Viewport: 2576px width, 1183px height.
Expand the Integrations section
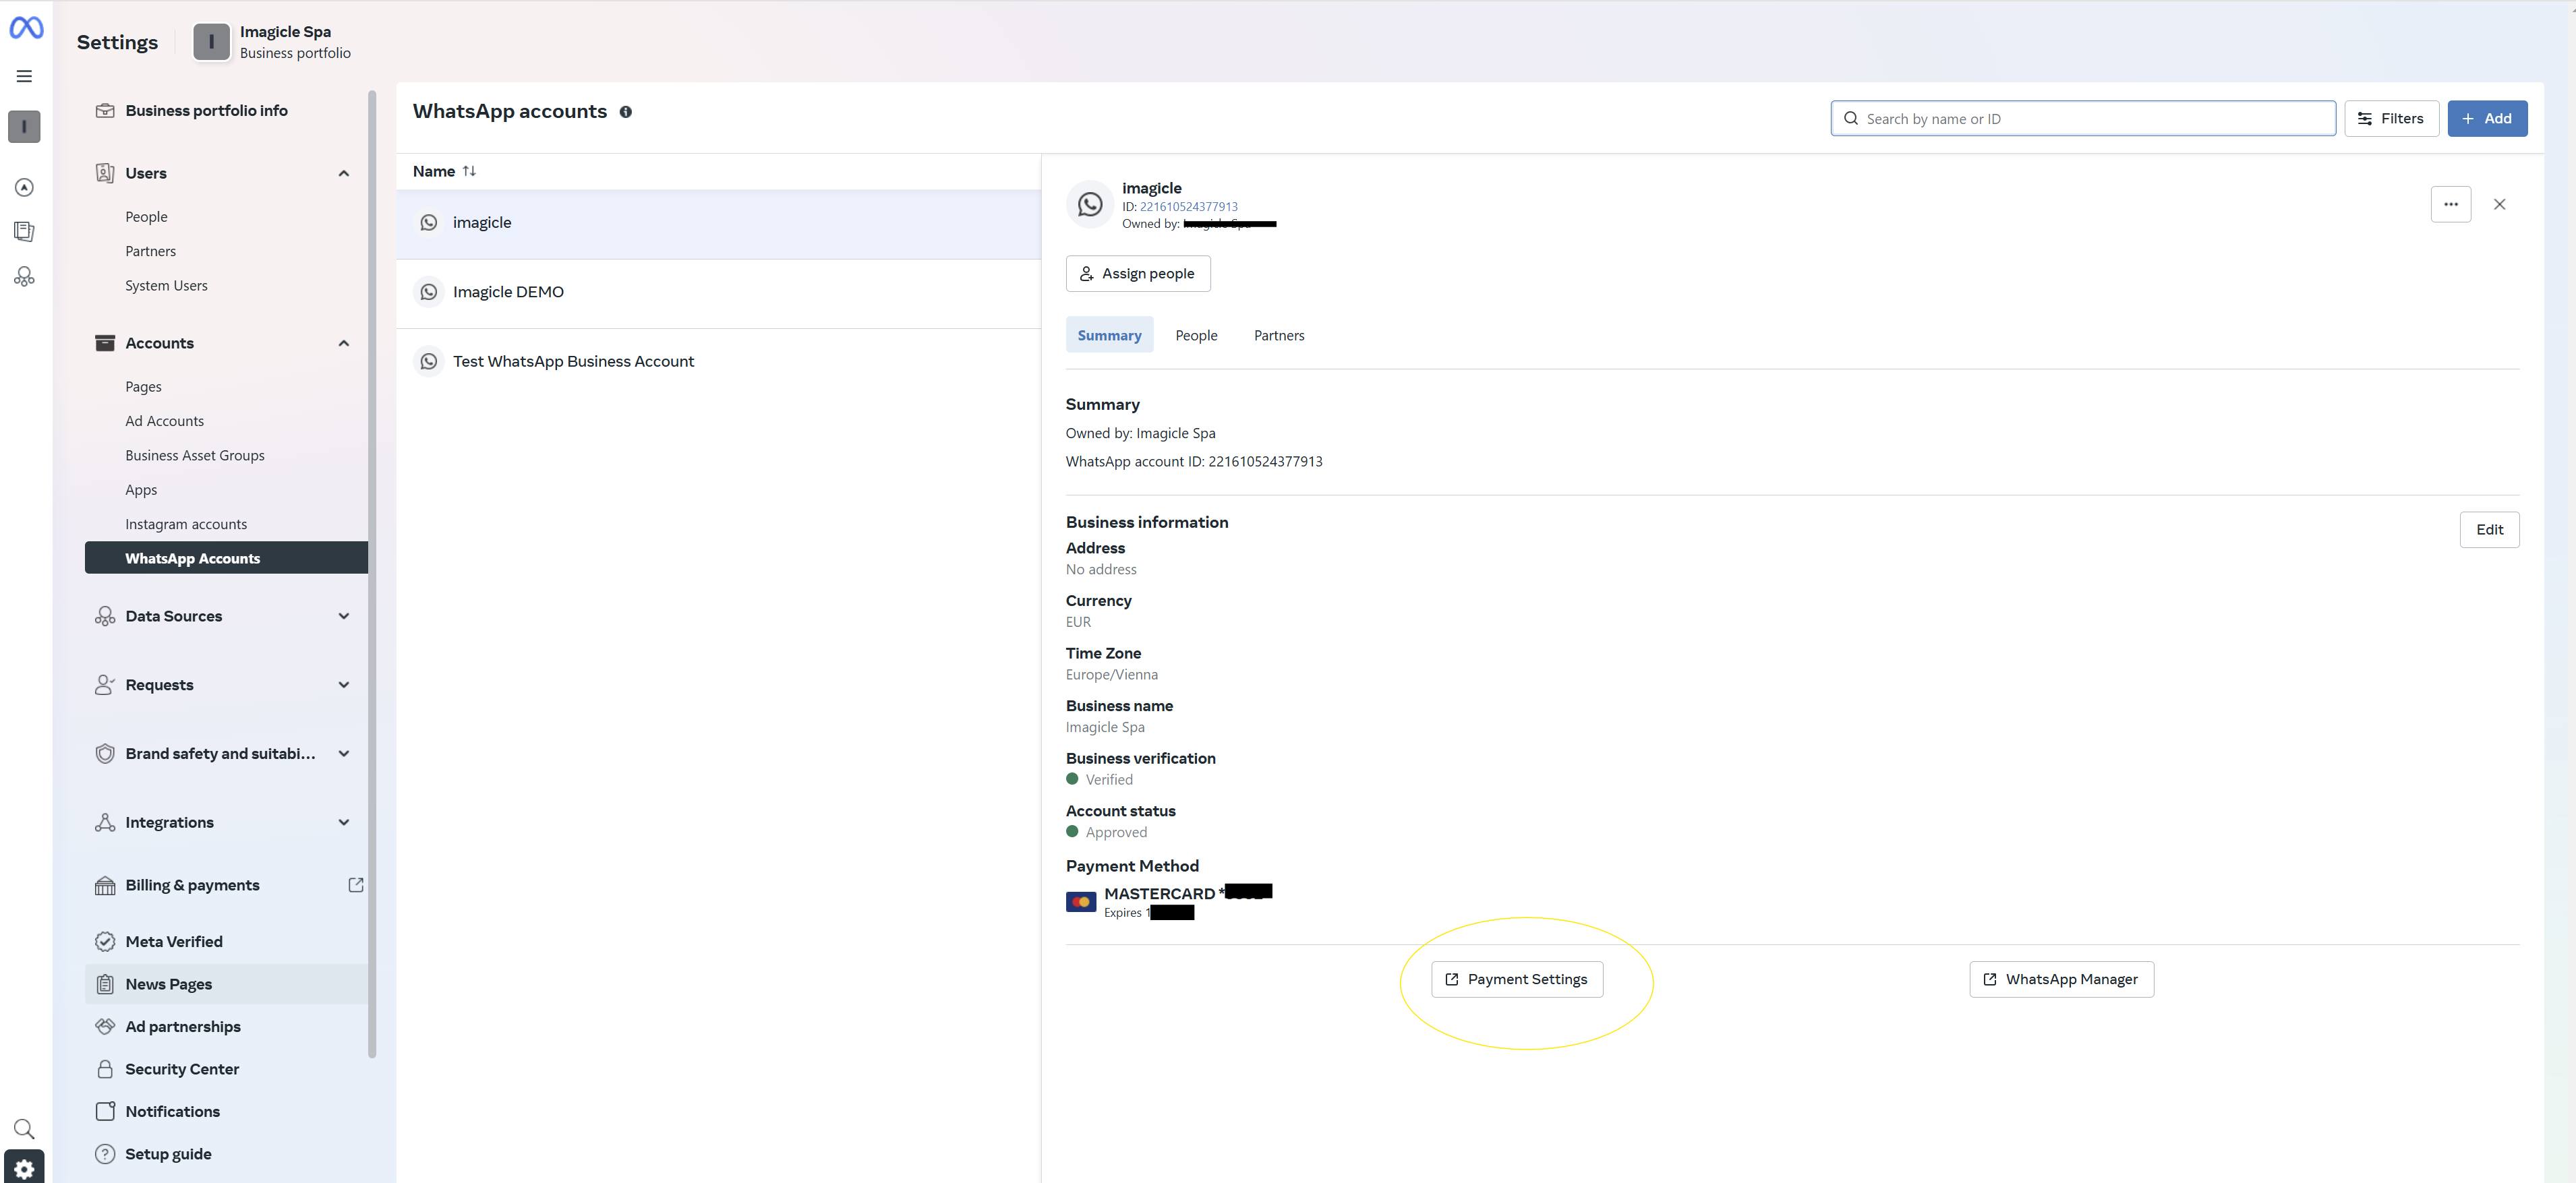pyautogui.click(x=343, y=822)
